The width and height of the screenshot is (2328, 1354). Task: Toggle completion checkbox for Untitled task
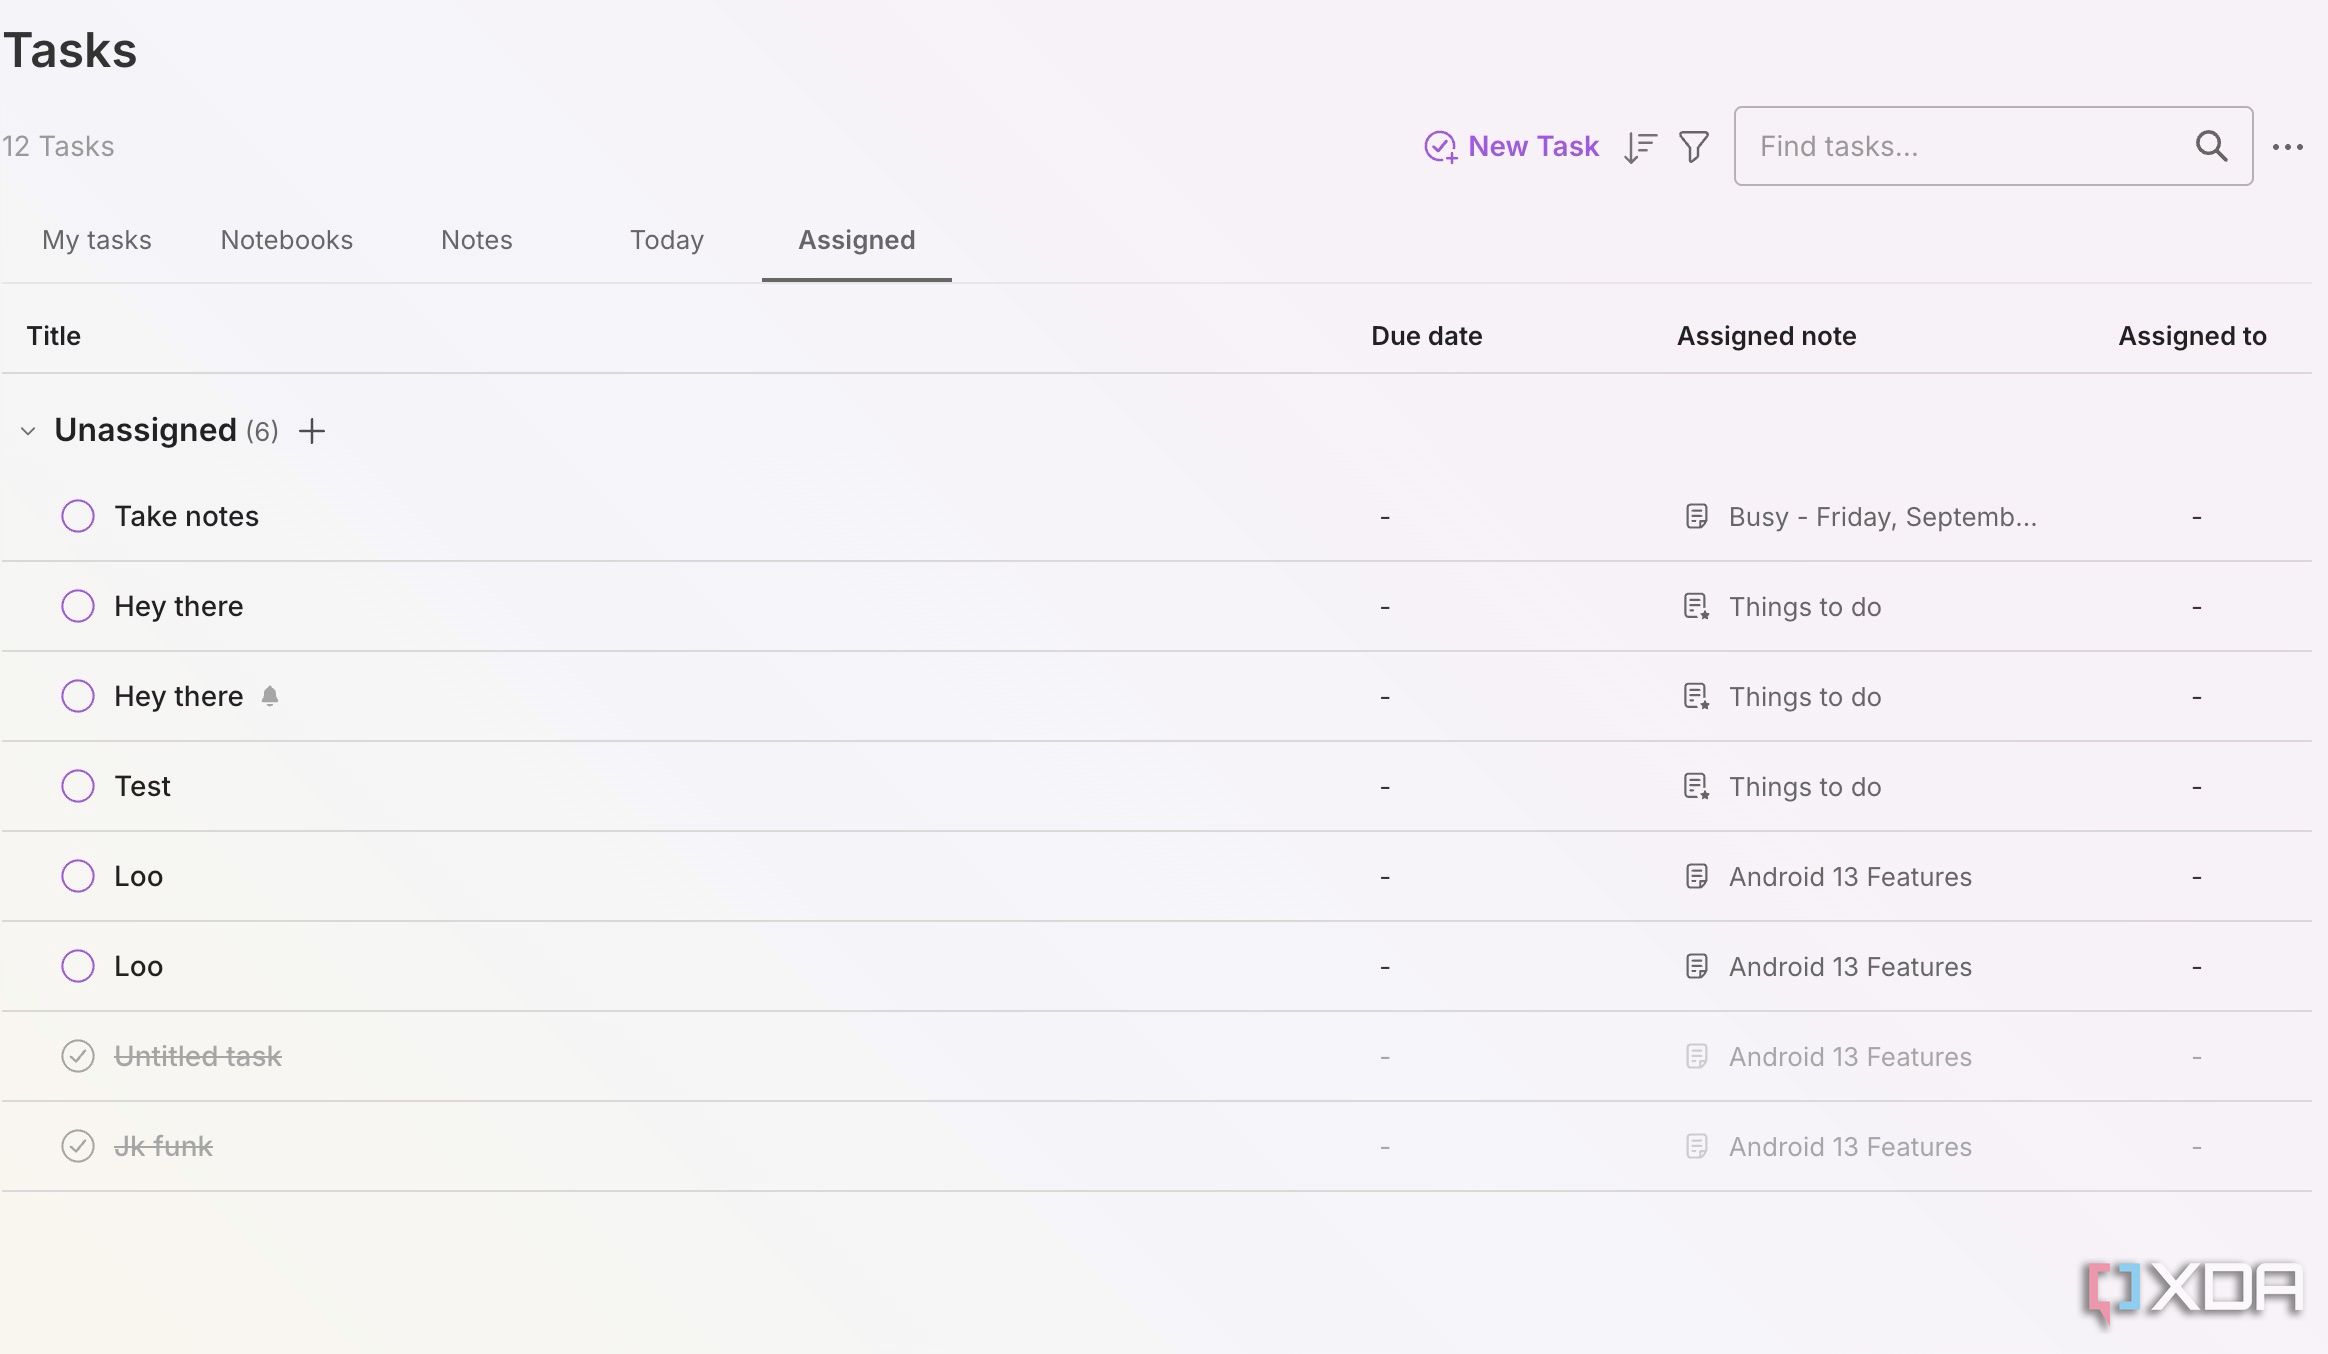(77, 1056)
